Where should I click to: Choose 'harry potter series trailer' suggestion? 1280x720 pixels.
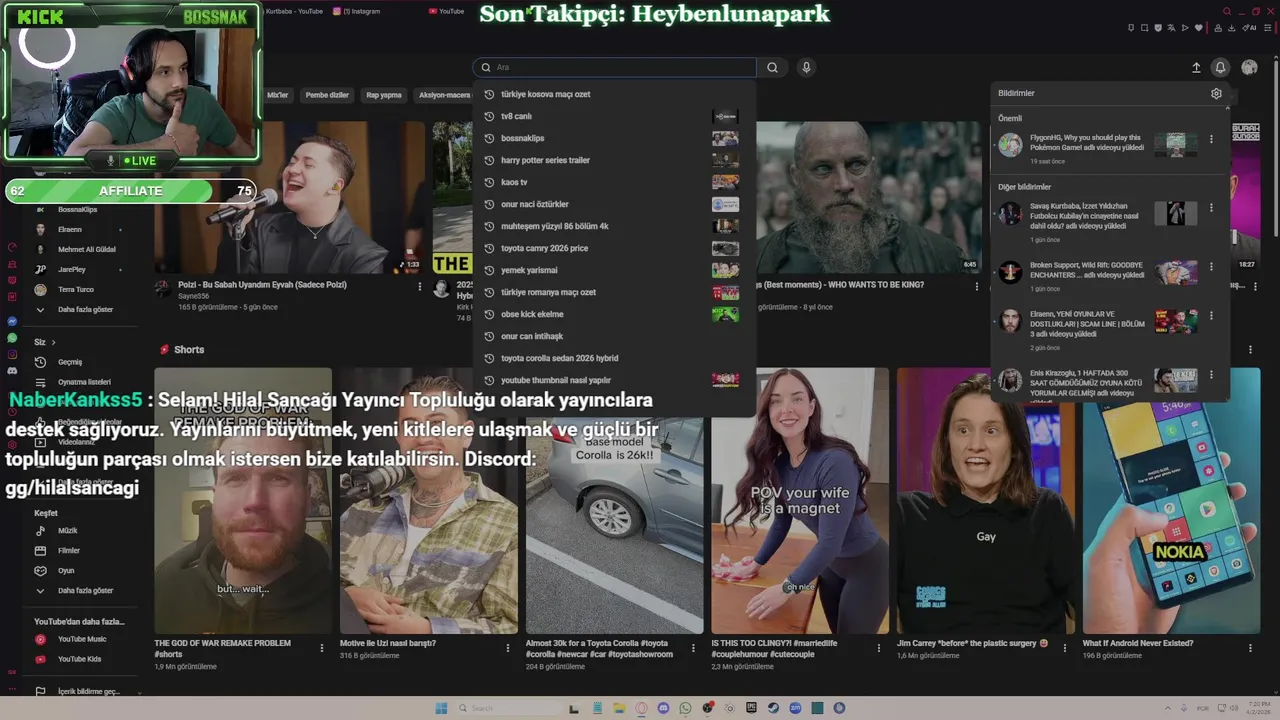[614, 160]
